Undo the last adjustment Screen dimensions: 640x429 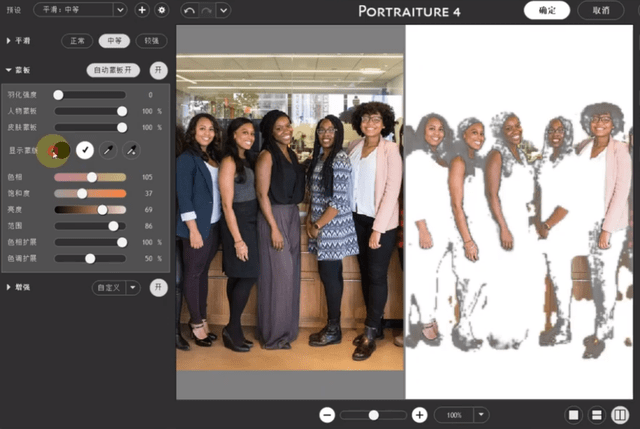coord(189,11)
